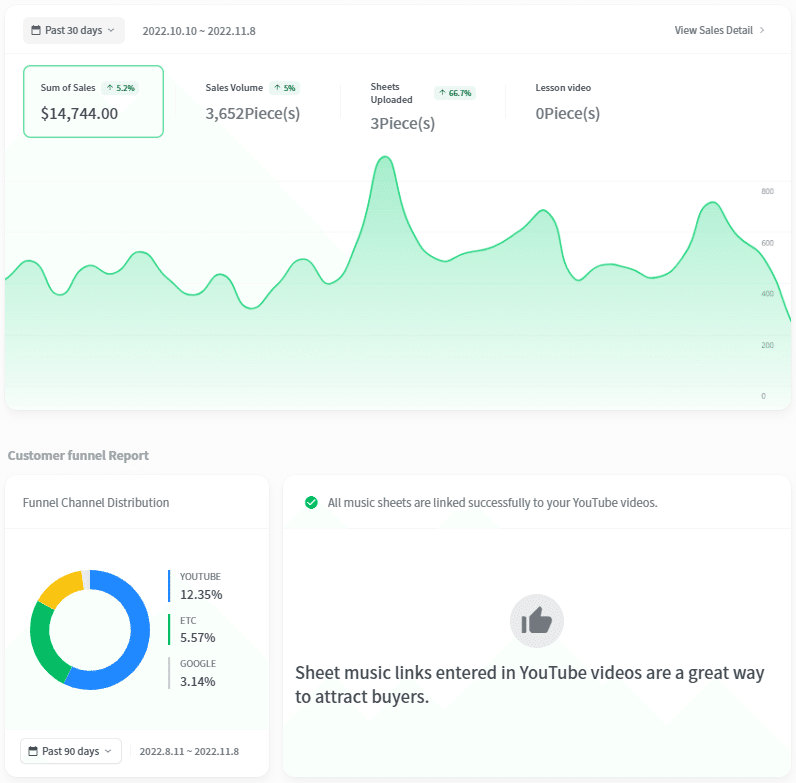The width and height of the screenshot is (796, 783).
Task: Click the Sheets Uploaded 66.7% increase badge
Action: coord(455,93)
